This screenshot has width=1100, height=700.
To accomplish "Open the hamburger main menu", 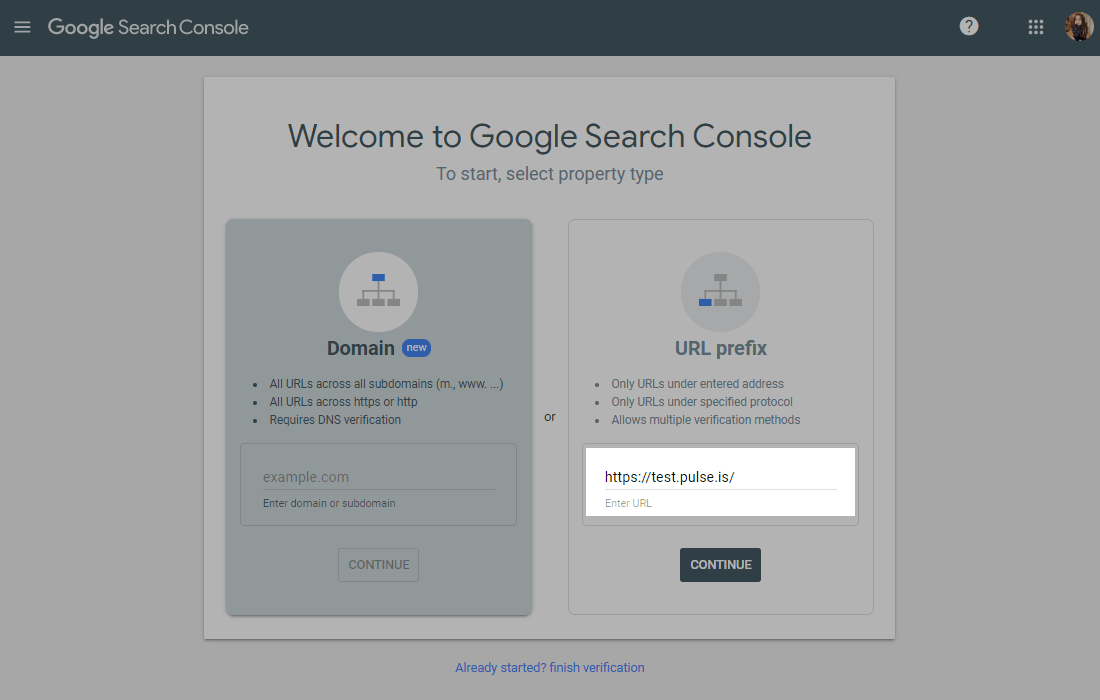I will pyautogui.click(x=22, y=27).
